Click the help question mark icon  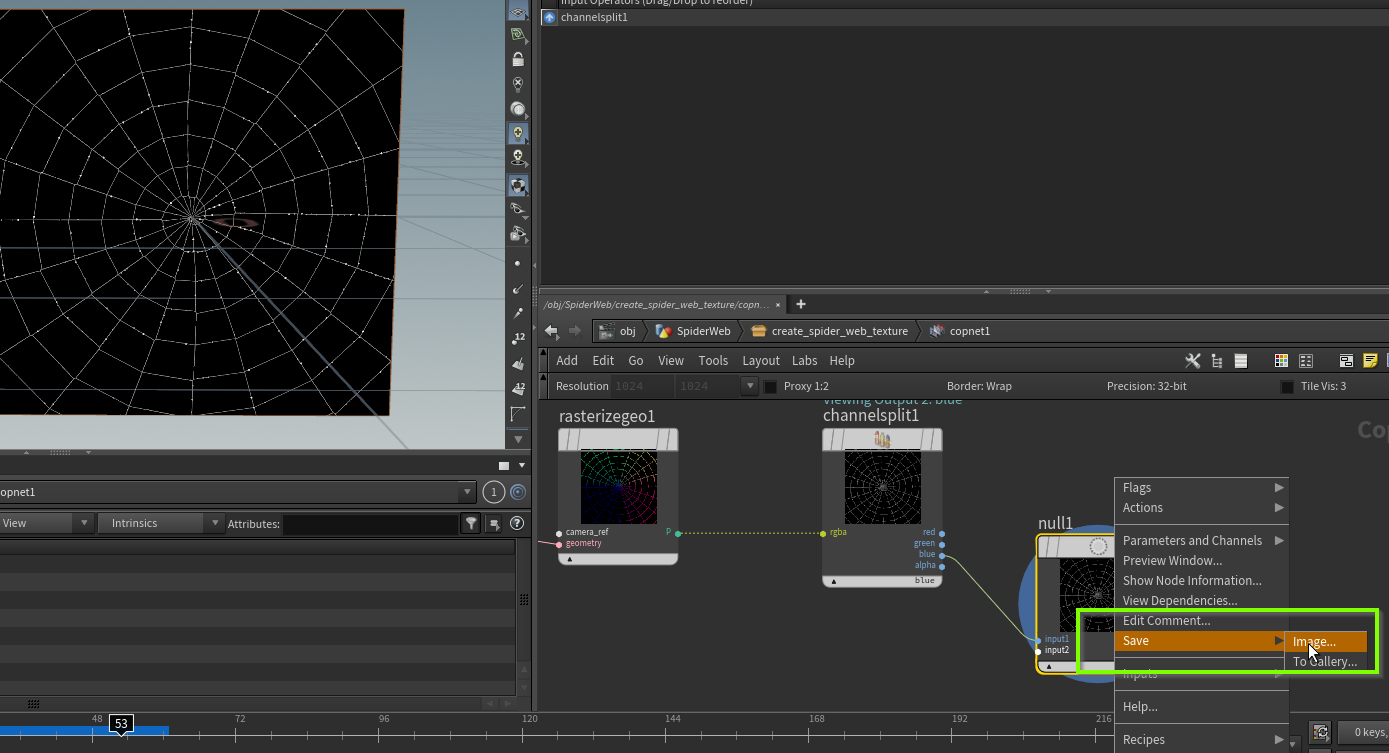click(x=517, y=523)
